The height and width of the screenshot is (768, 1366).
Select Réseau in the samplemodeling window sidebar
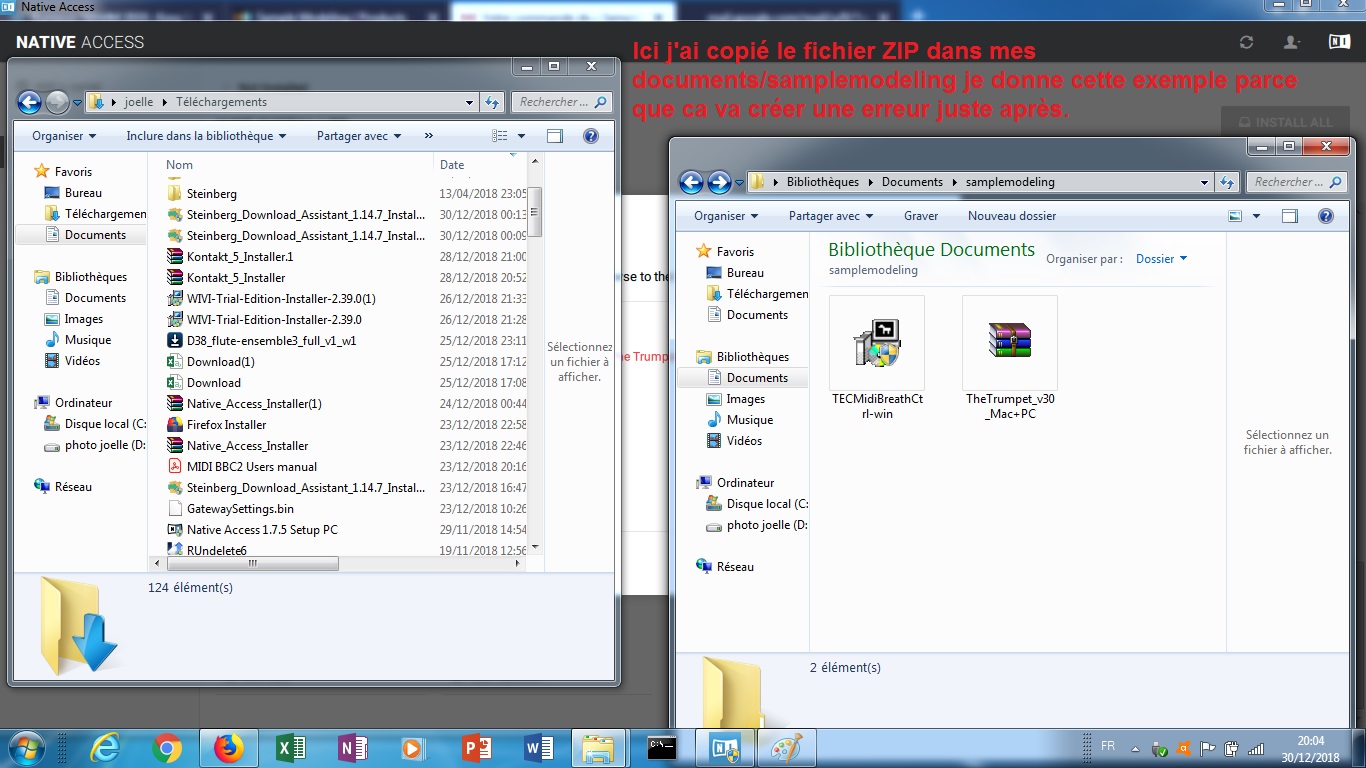coord(735,567)
